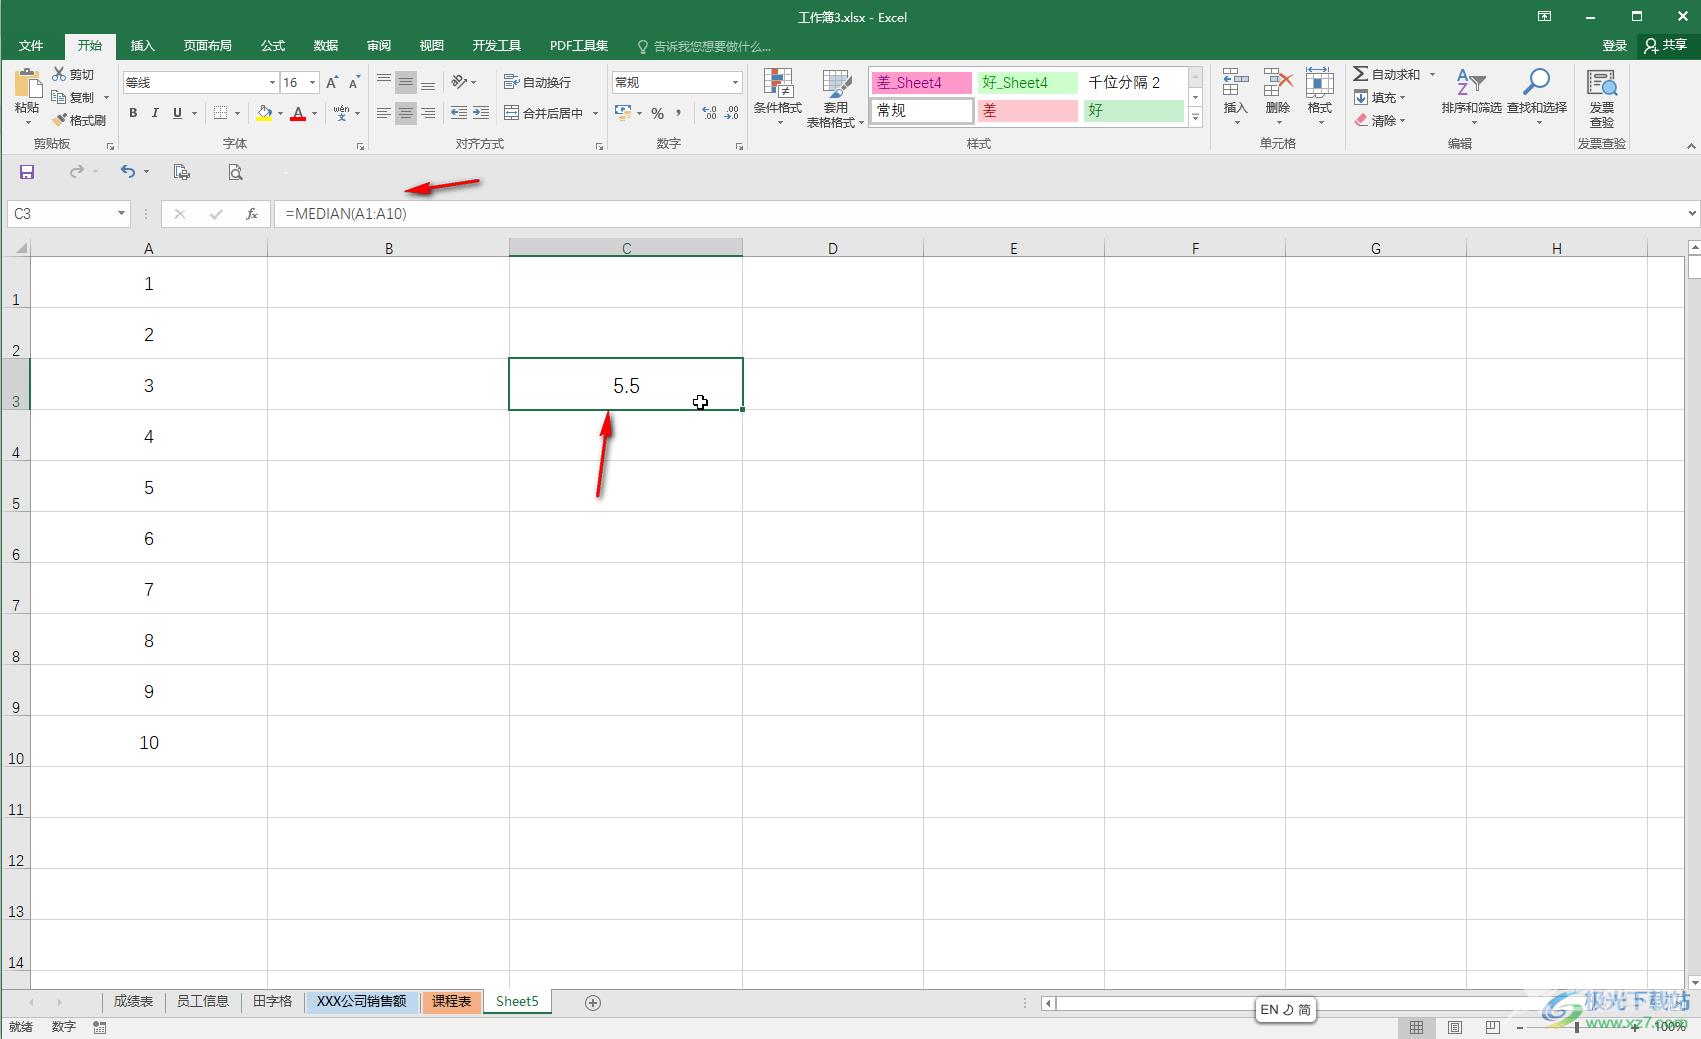Switch to the Page Layout (页面布局) tab
This screenshot has width=1701, height=1039.
click(207, 46)
